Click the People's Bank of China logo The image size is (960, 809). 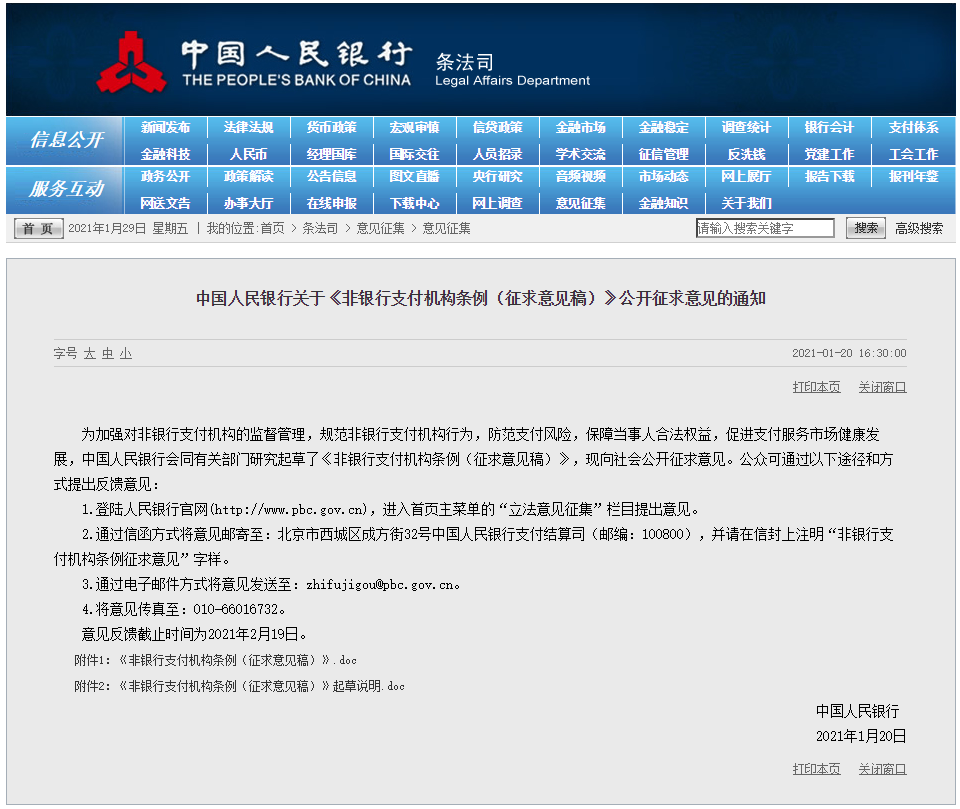(135, 60)
